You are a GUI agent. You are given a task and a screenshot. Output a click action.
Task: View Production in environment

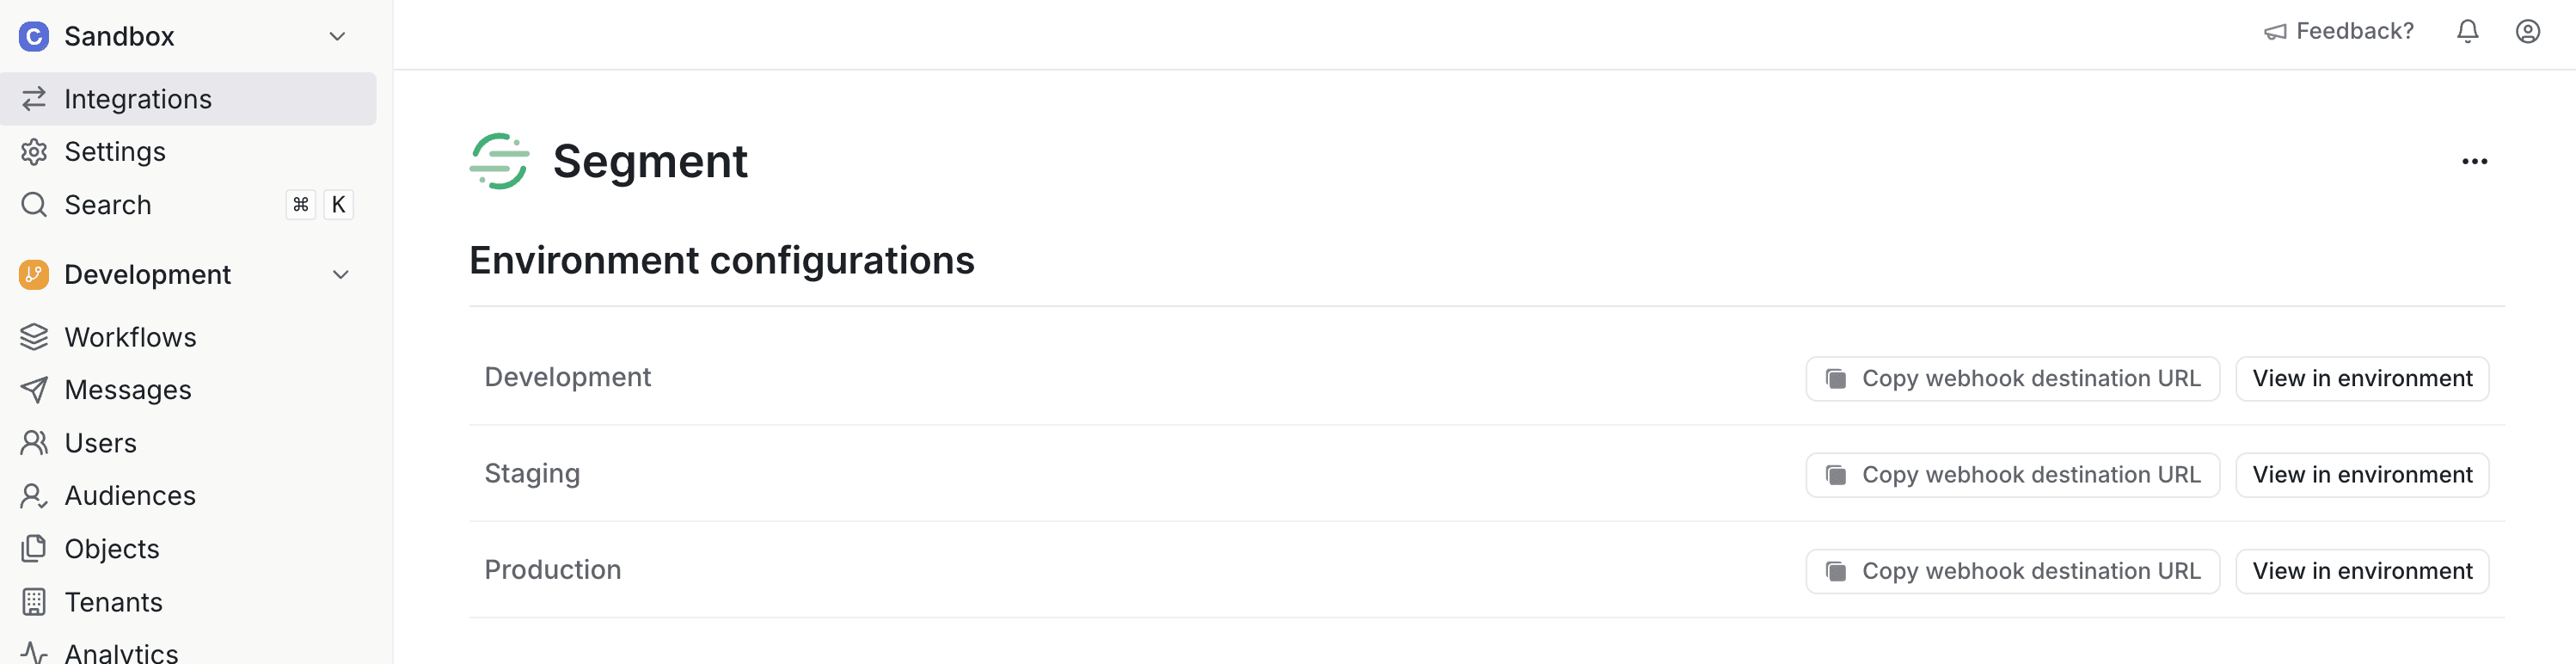coord(2361,571)
